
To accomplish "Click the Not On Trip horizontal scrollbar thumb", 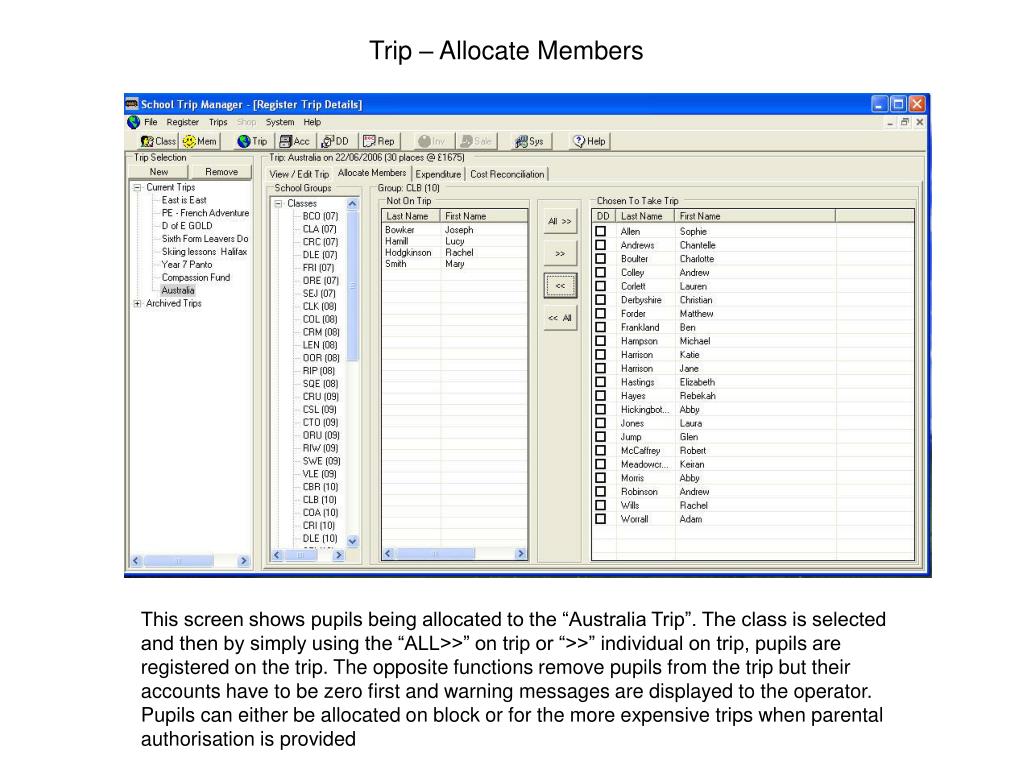I will (435, 554).
